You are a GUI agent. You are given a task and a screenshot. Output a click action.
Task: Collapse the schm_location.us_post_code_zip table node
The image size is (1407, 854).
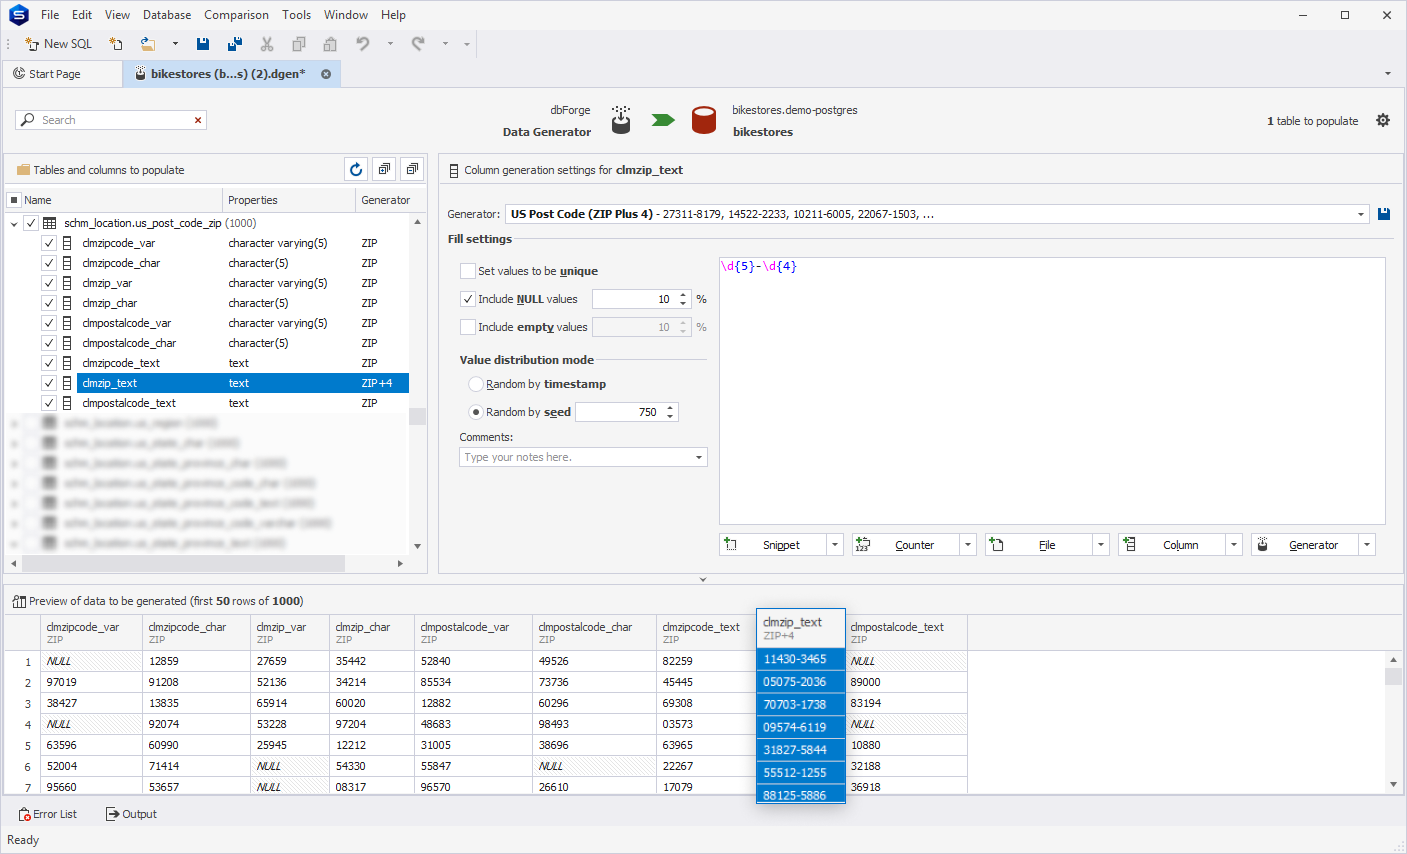click(14, 224)
